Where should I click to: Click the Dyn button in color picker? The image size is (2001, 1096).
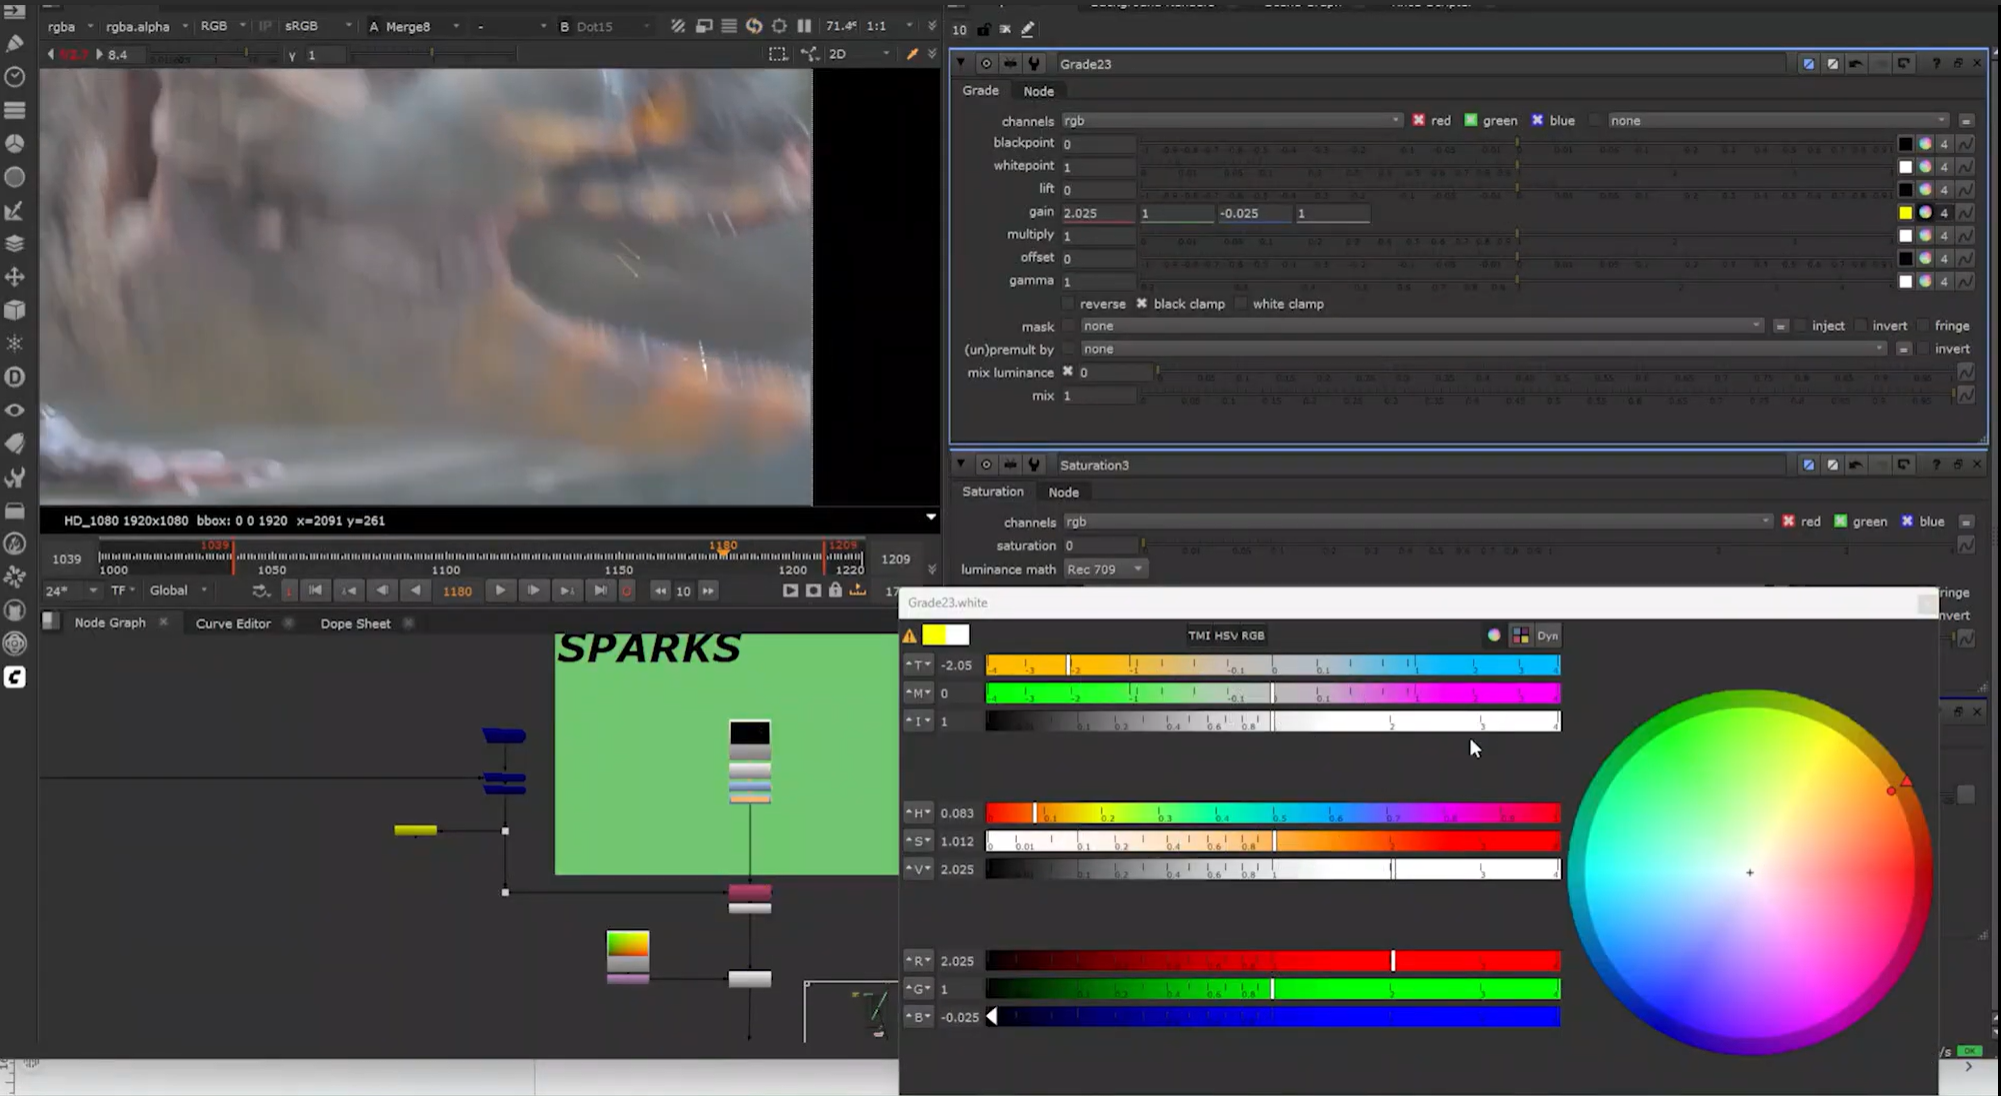coord(1547,636)
